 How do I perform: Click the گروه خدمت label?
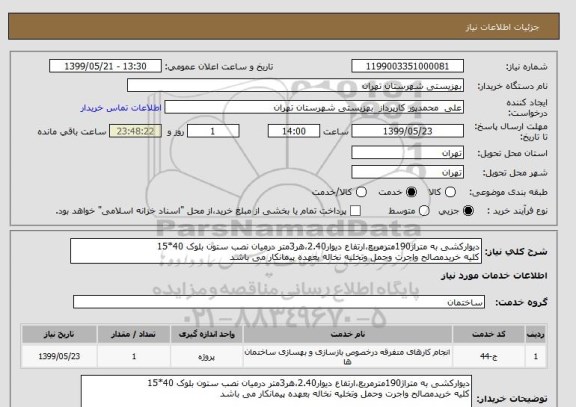tap(521, 302)
